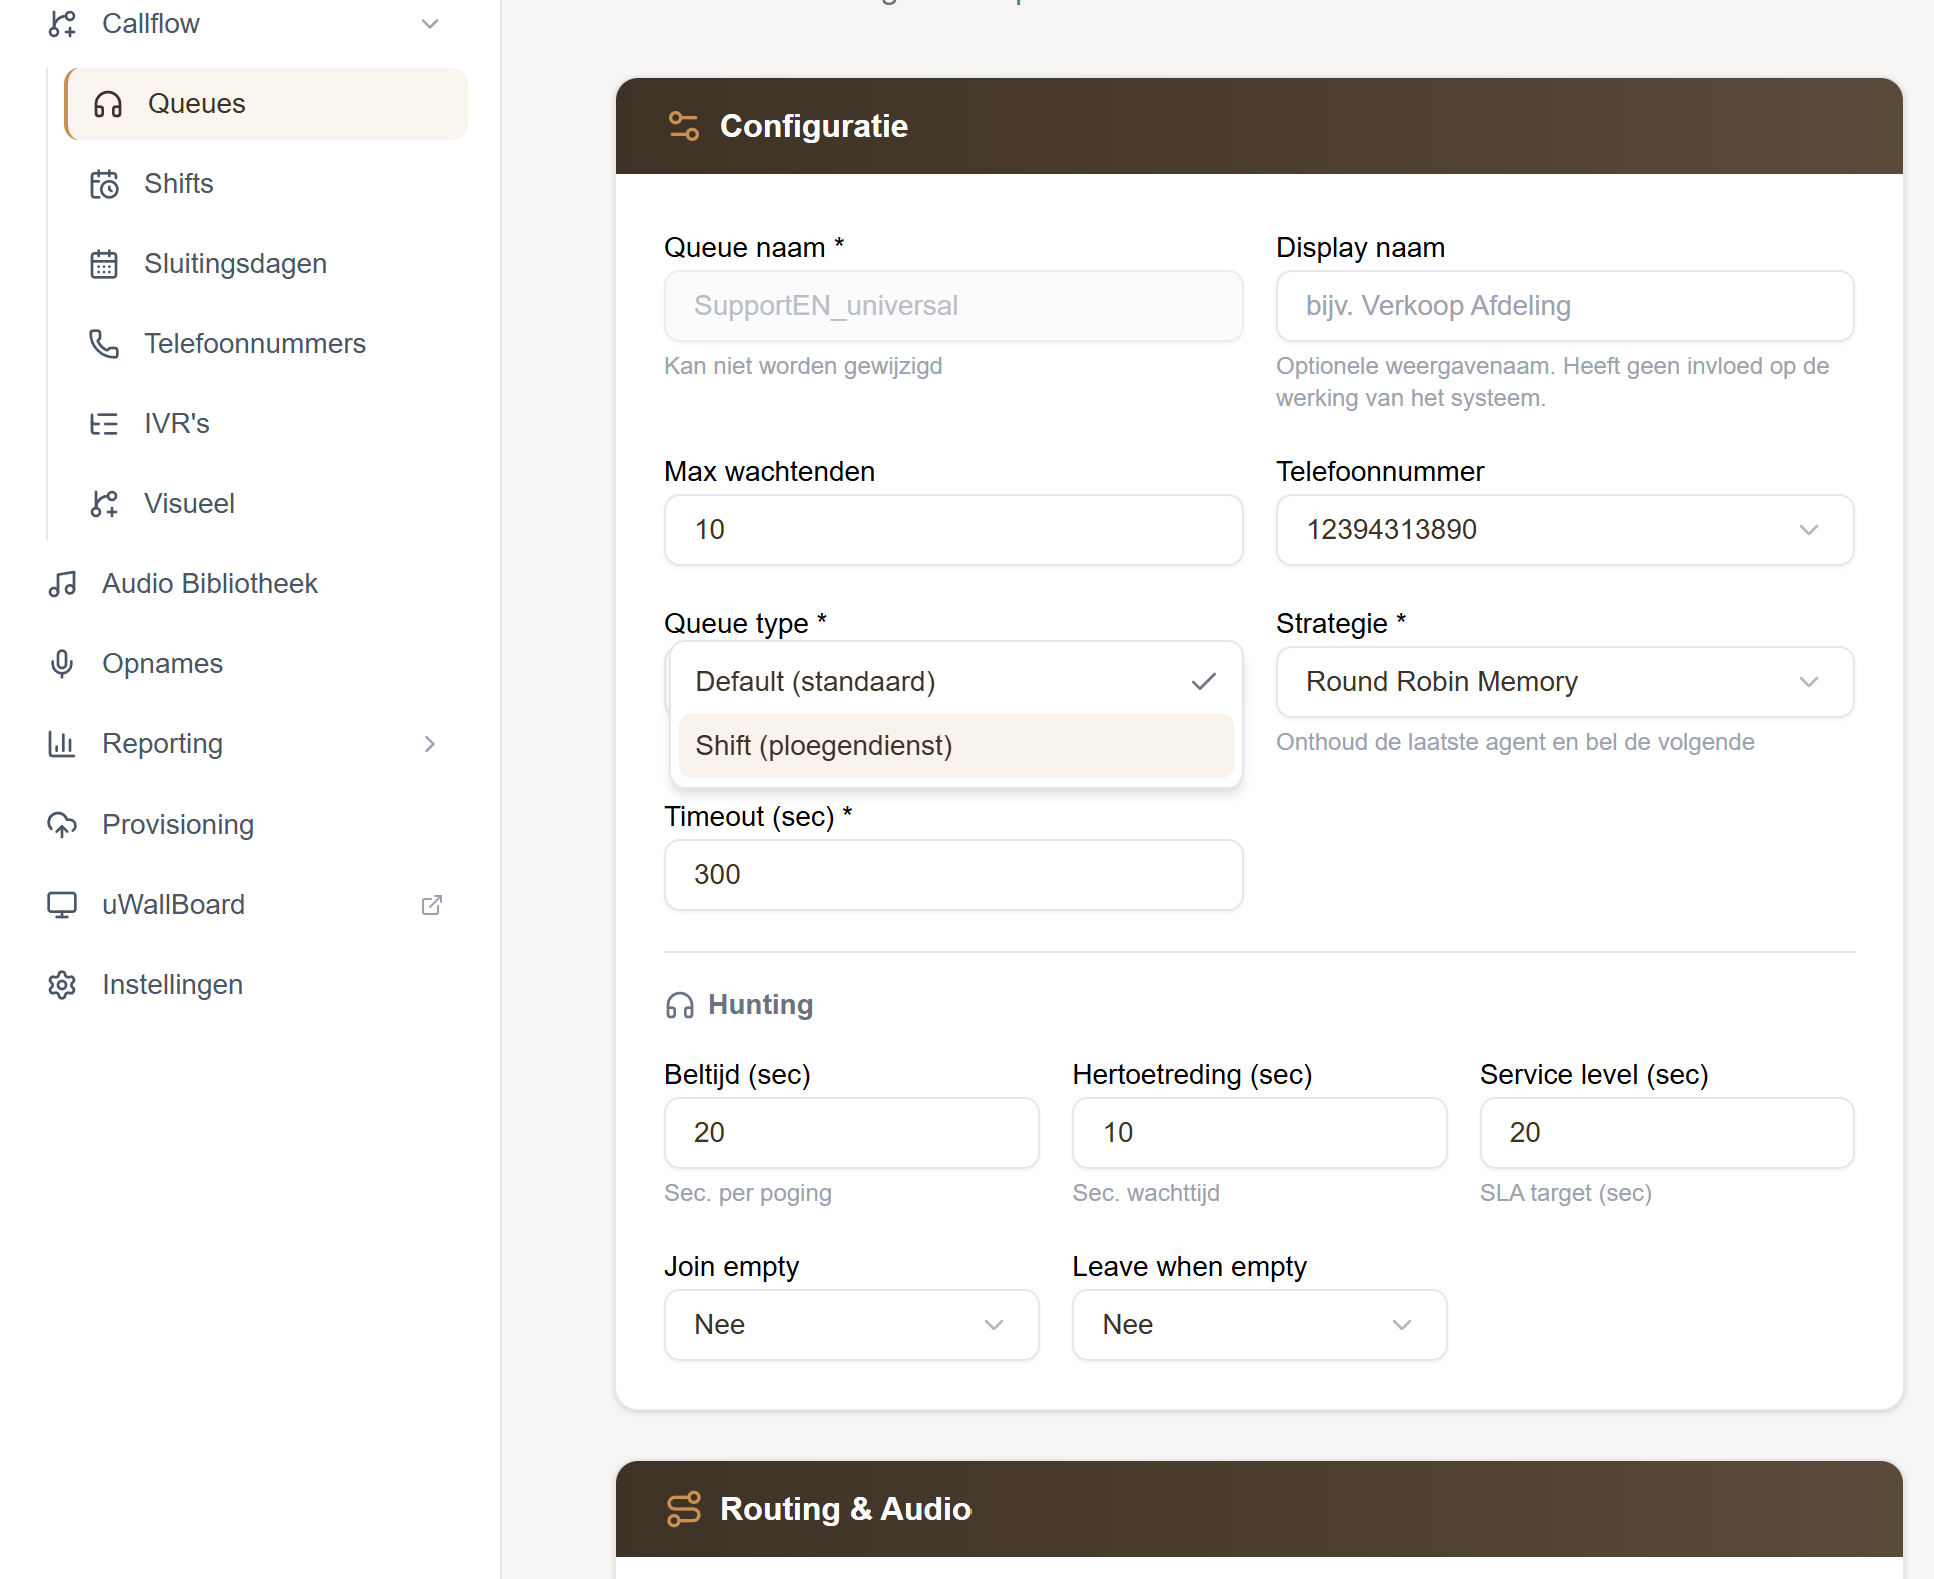Click the Audio Bibliotheek music note icon
The width and height of the screenshot is (1934, 1579).
pos(62,584)
